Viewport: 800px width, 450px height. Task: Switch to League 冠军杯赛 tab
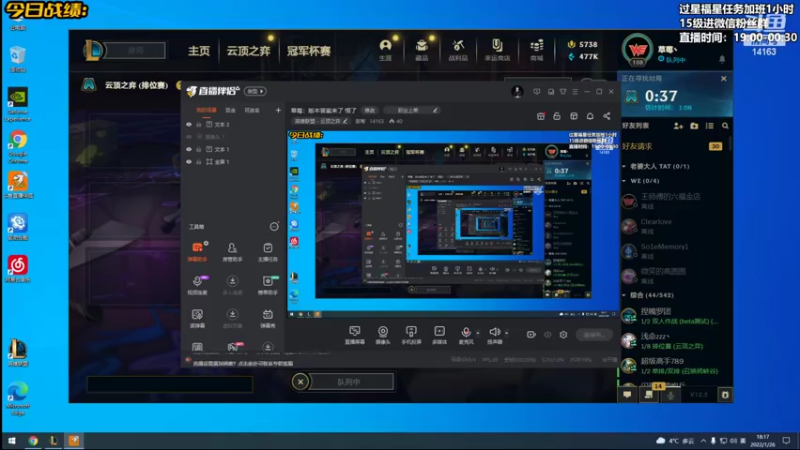(x=309, y=51)
